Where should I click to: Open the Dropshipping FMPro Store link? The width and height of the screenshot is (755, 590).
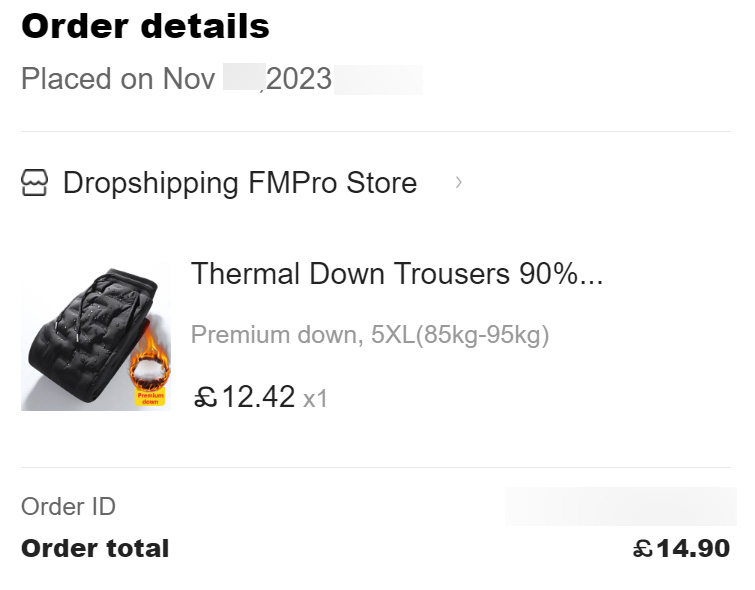240,183
